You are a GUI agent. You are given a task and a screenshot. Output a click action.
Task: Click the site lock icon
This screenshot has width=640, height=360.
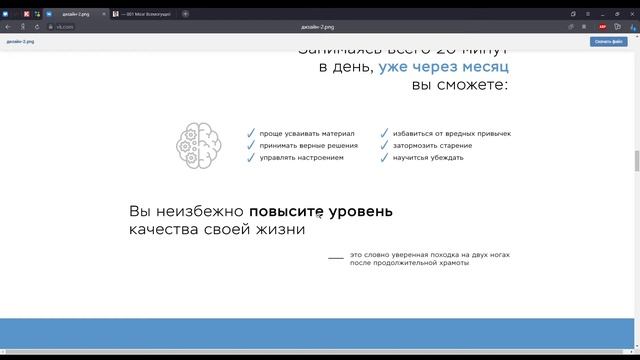click(51, 27)
